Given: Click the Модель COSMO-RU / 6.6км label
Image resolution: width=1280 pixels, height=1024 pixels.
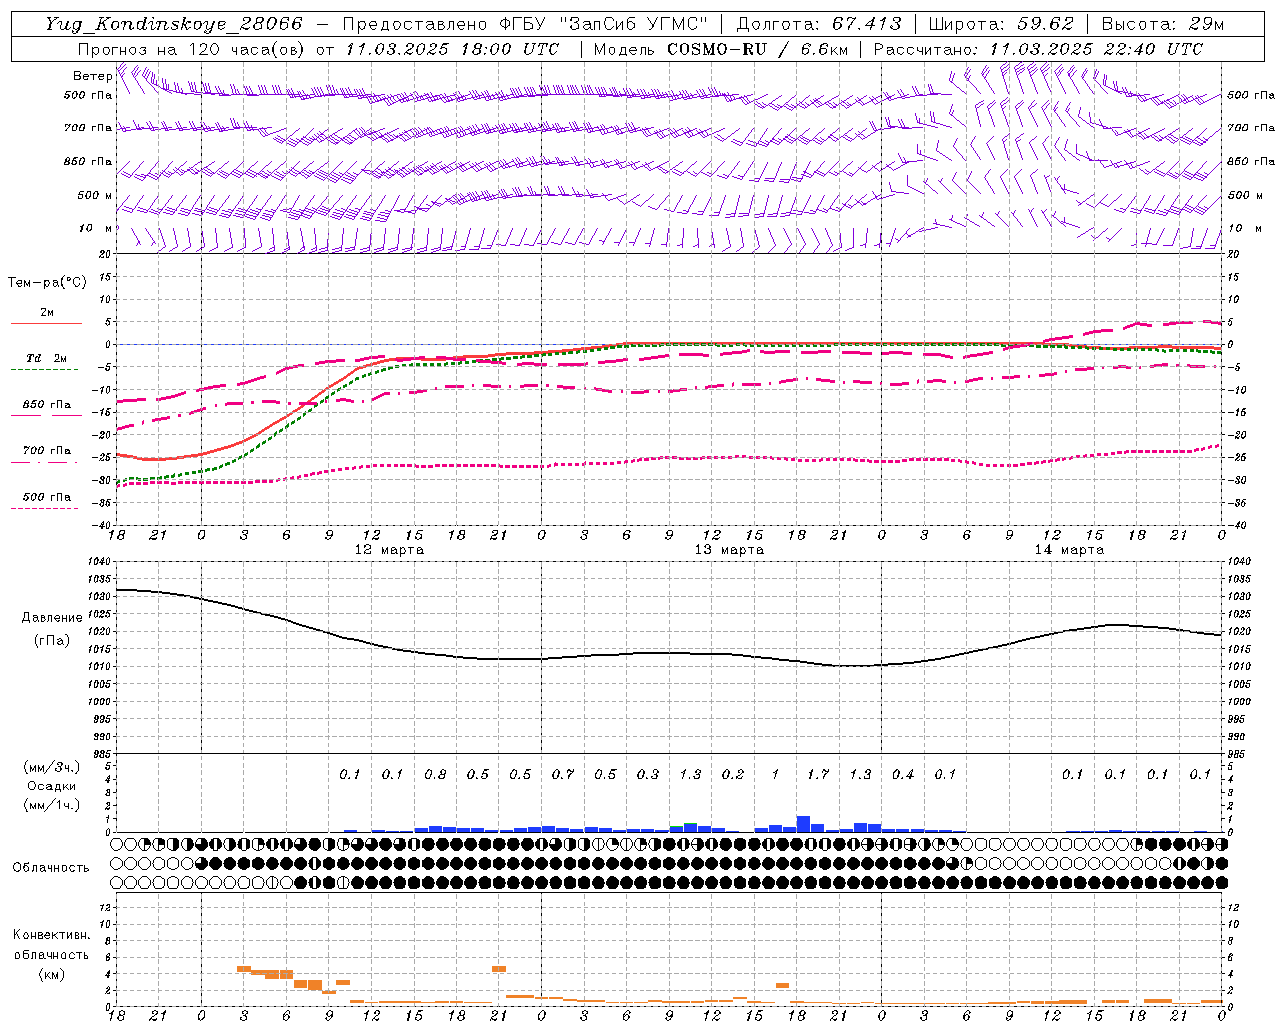Looking at the screenshot, I should [720, 49].
